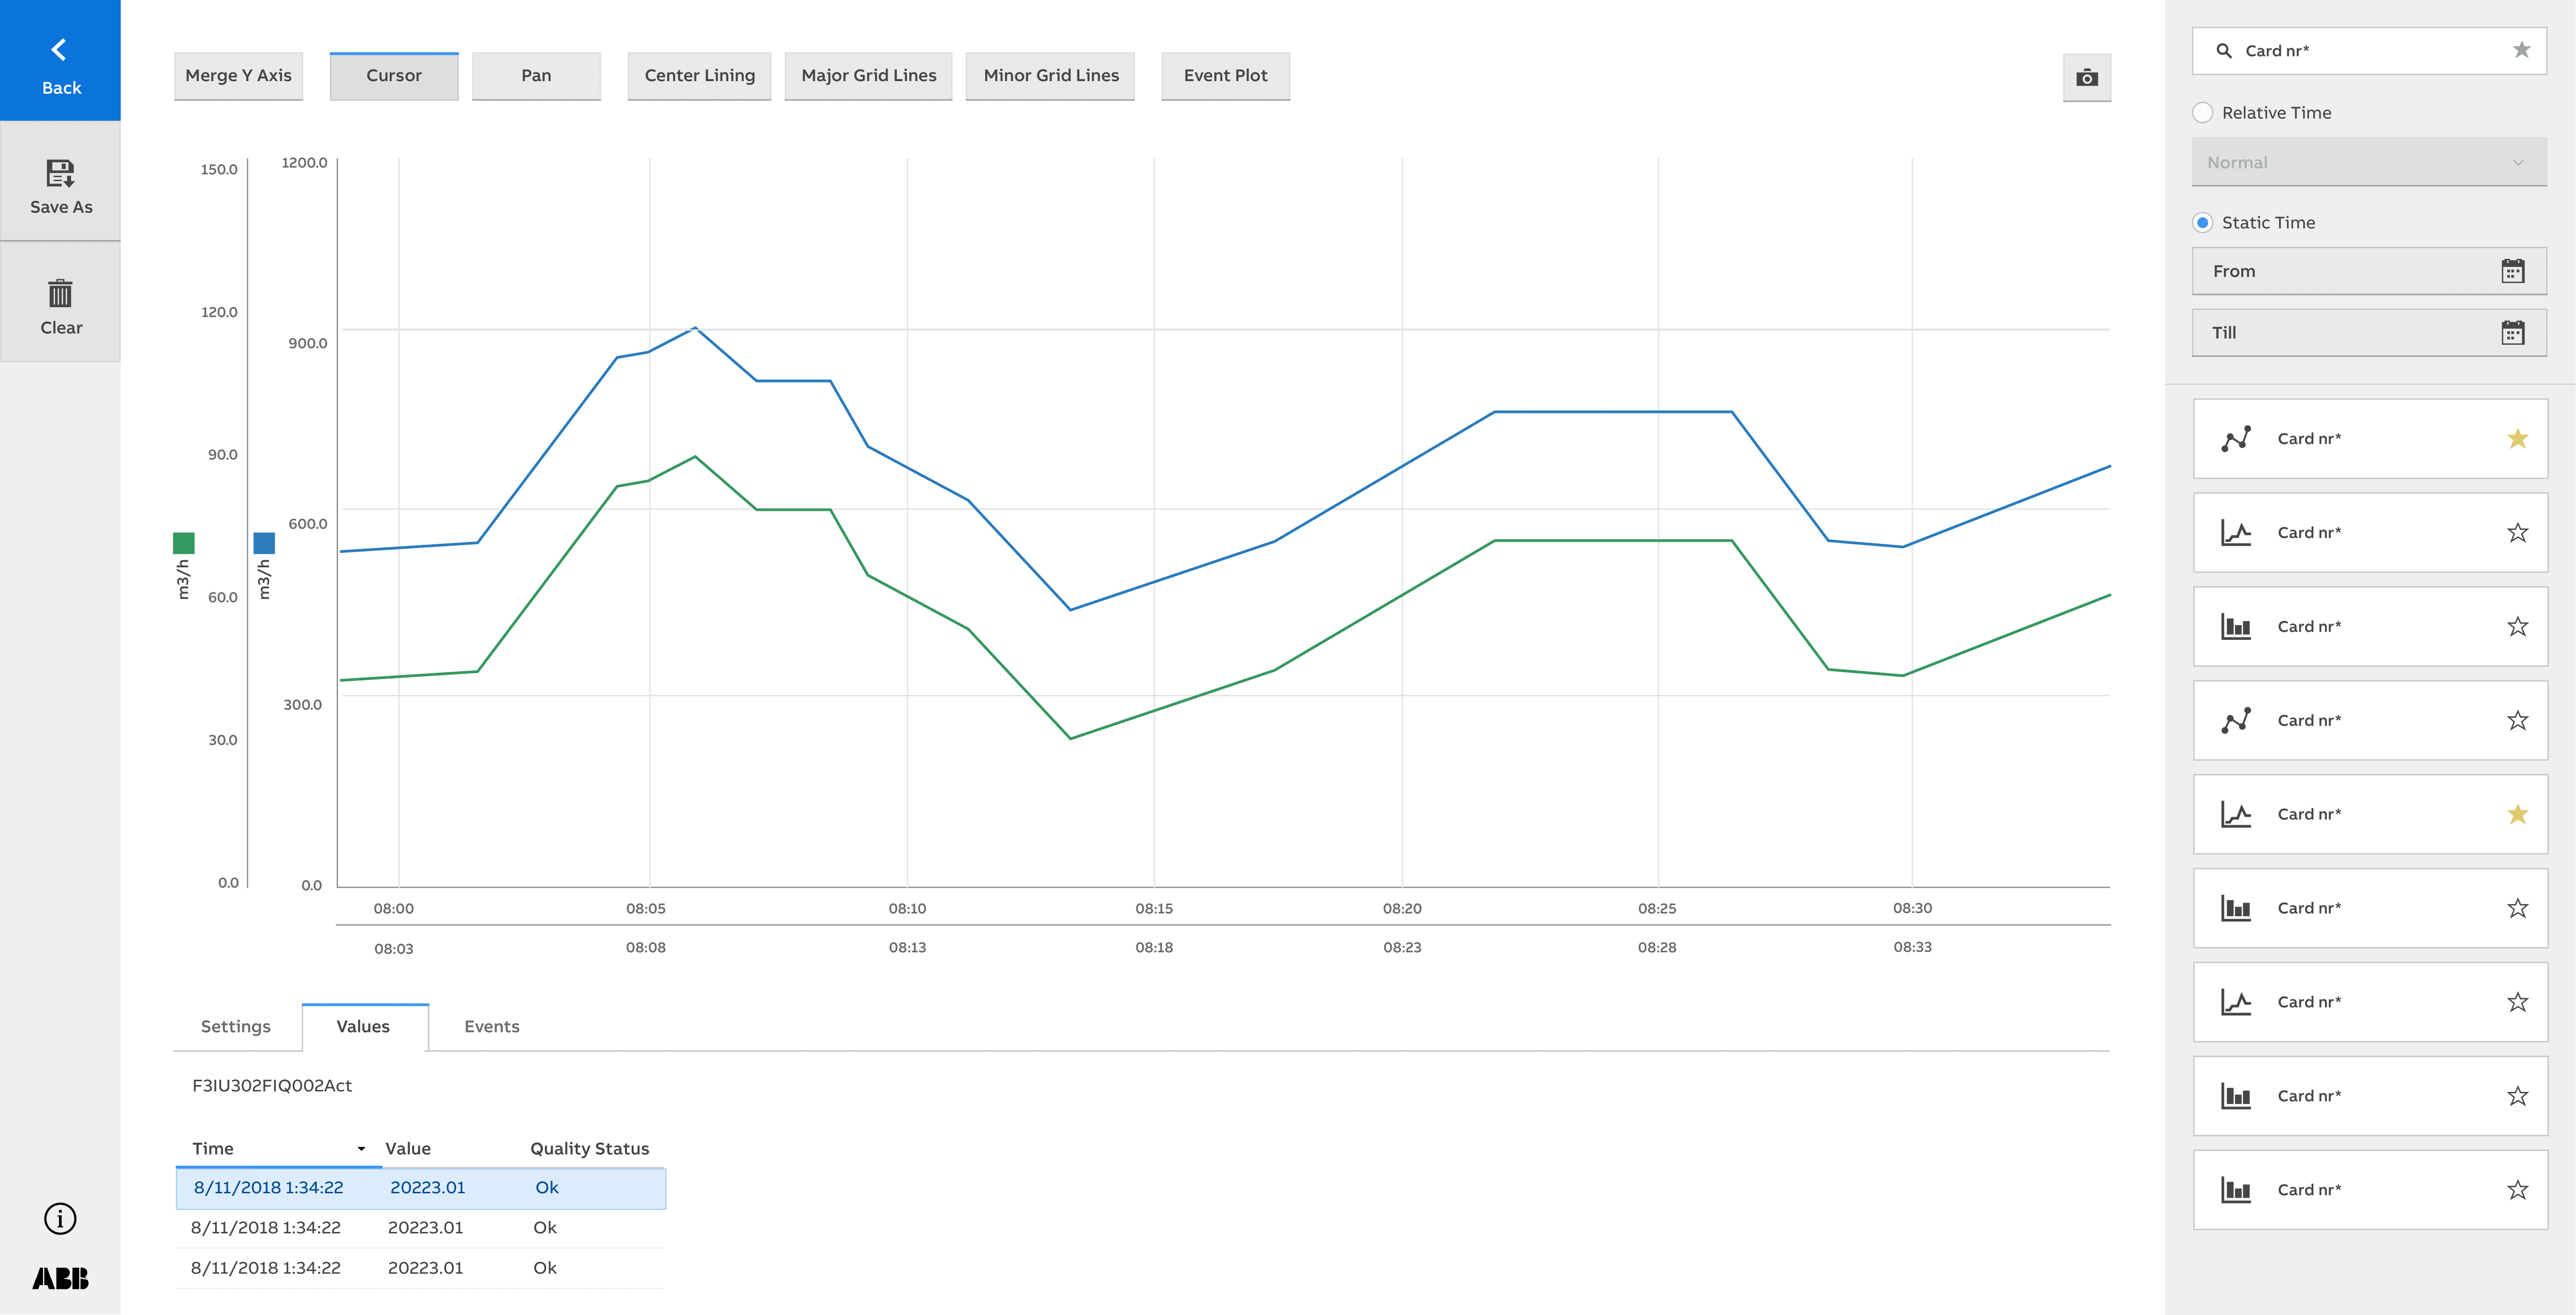
Task: Select the Static Time radio button
Action: pos(2202,223)
